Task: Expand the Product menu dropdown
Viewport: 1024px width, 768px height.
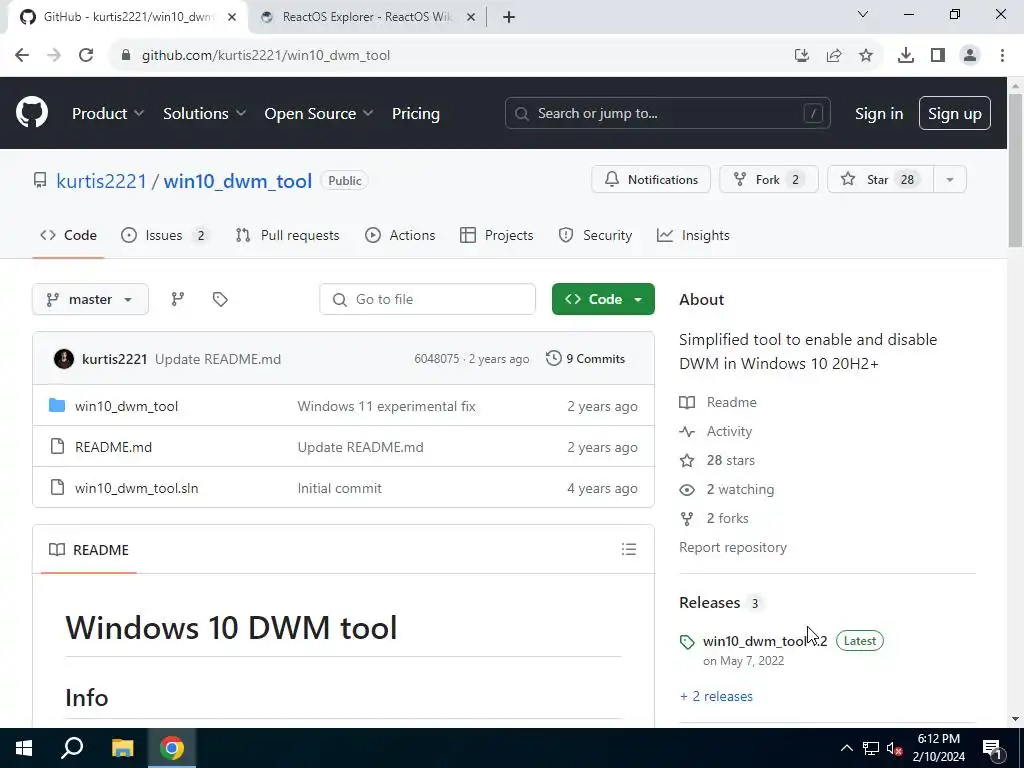Action: 108,114
